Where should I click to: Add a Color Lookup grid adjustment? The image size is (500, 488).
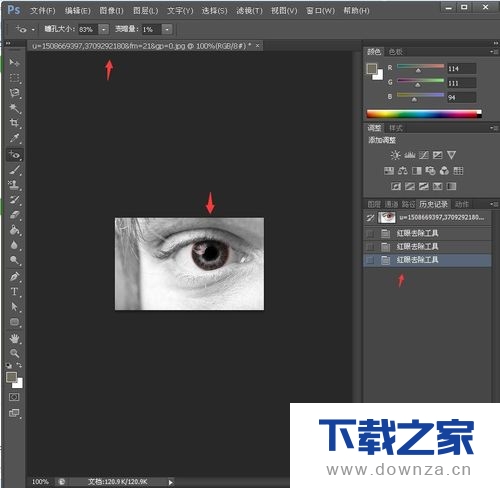[x=458, y=171]
